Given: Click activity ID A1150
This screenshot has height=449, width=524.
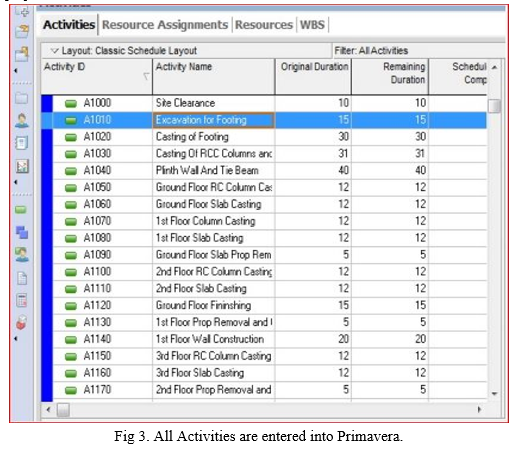Looking at the screenshot, I should point(97,356).
